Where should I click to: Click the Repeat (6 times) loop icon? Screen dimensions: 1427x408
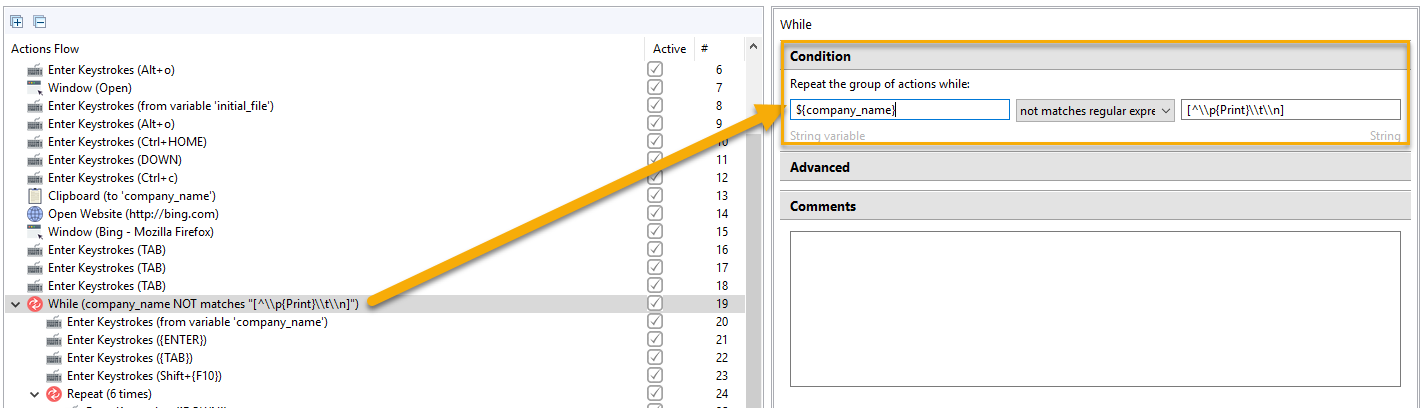54,394
